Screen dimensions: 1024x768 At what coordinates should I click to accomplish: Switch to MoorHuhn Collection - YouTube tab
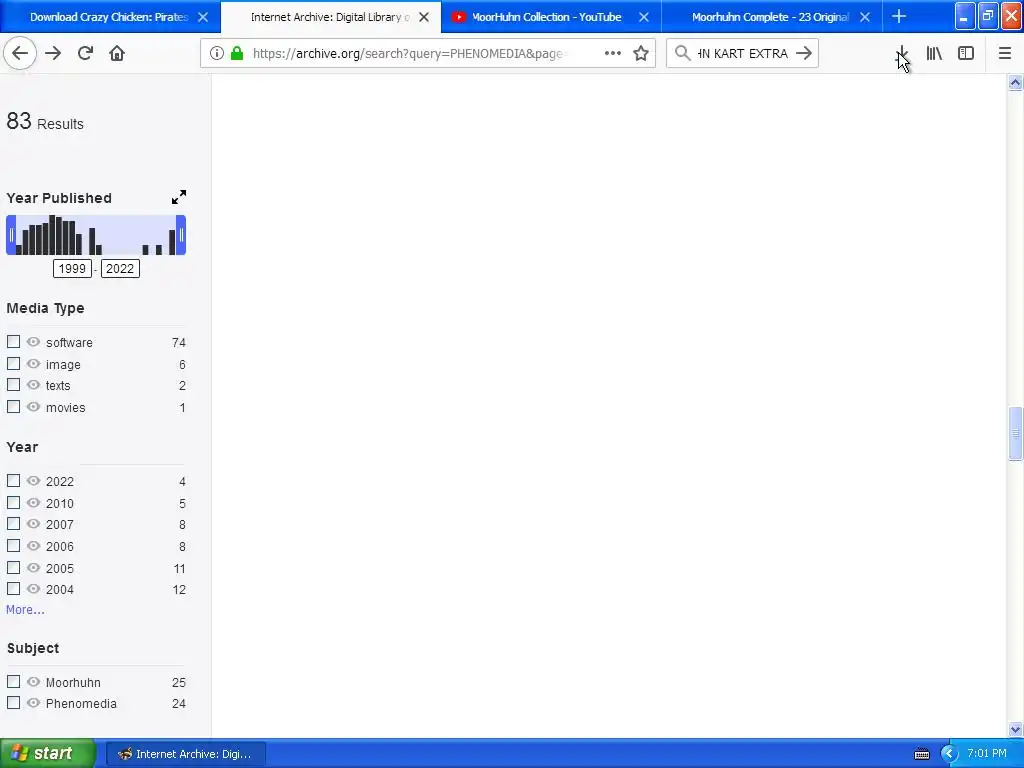click(551, 17)
